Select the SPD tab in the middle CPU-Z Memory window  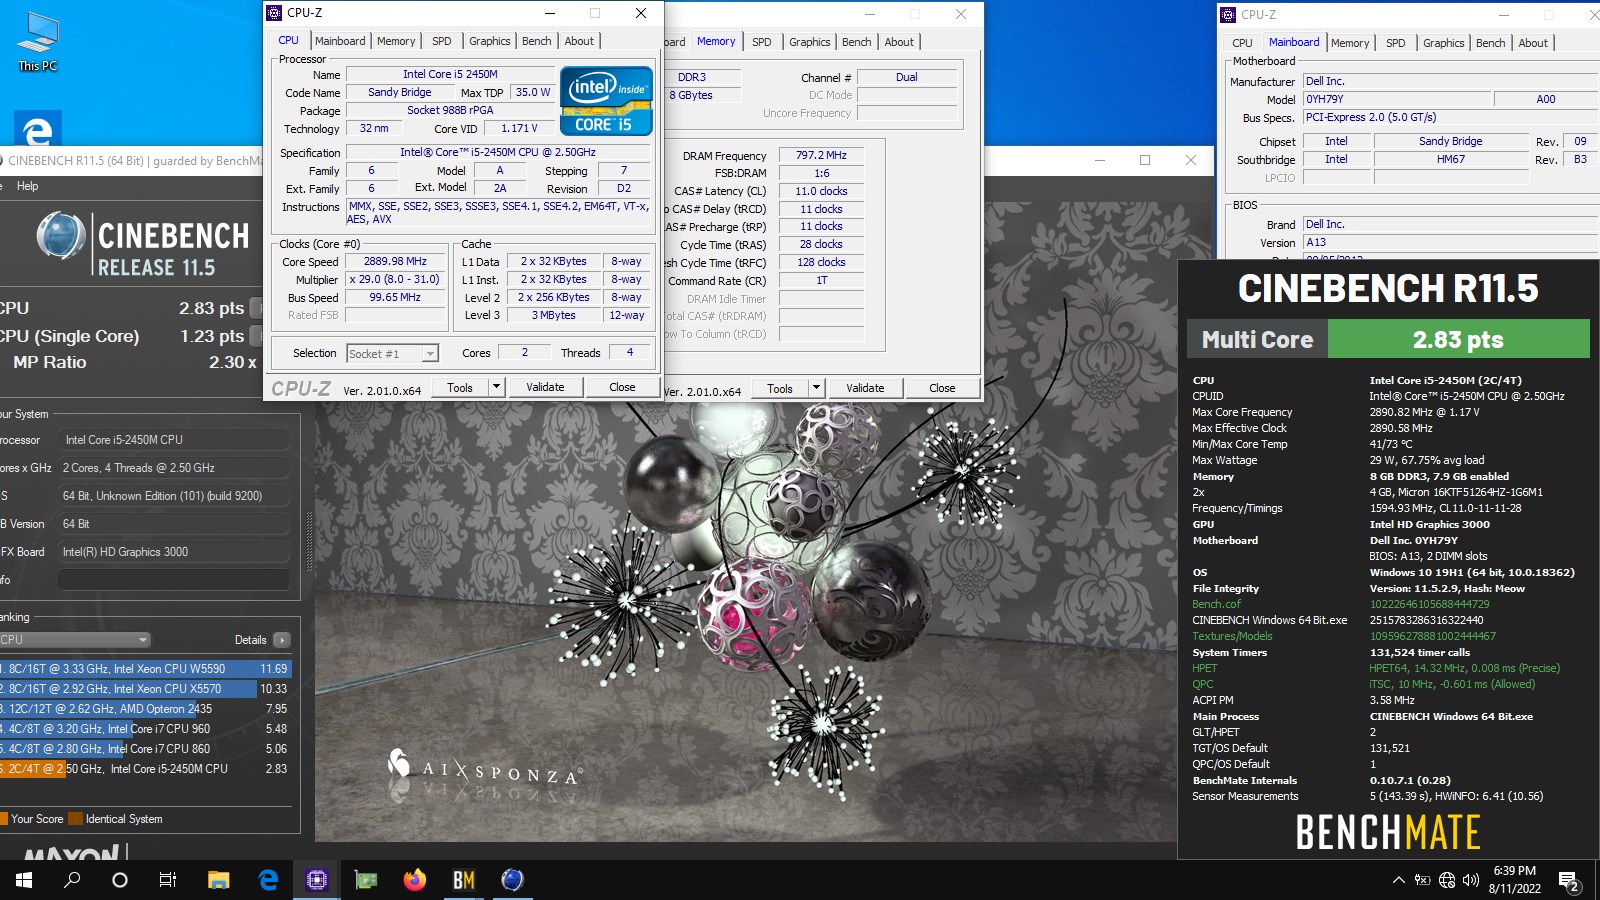[x=762, y=42]
